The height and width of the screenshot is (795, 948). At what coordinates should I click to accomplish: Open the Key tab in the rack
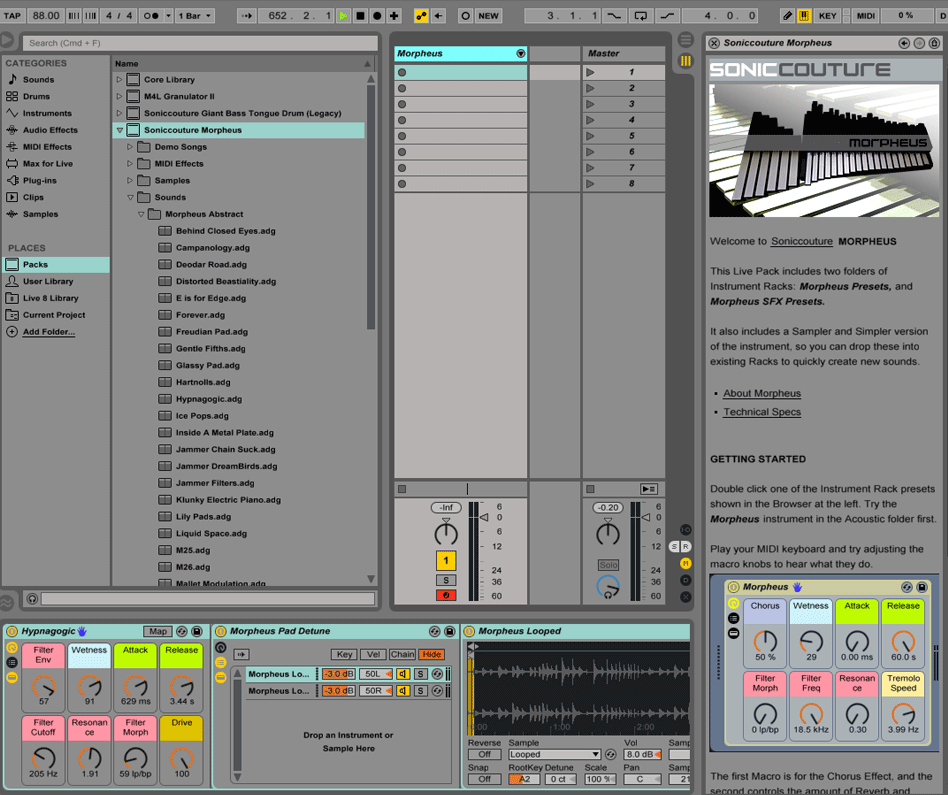344,654
